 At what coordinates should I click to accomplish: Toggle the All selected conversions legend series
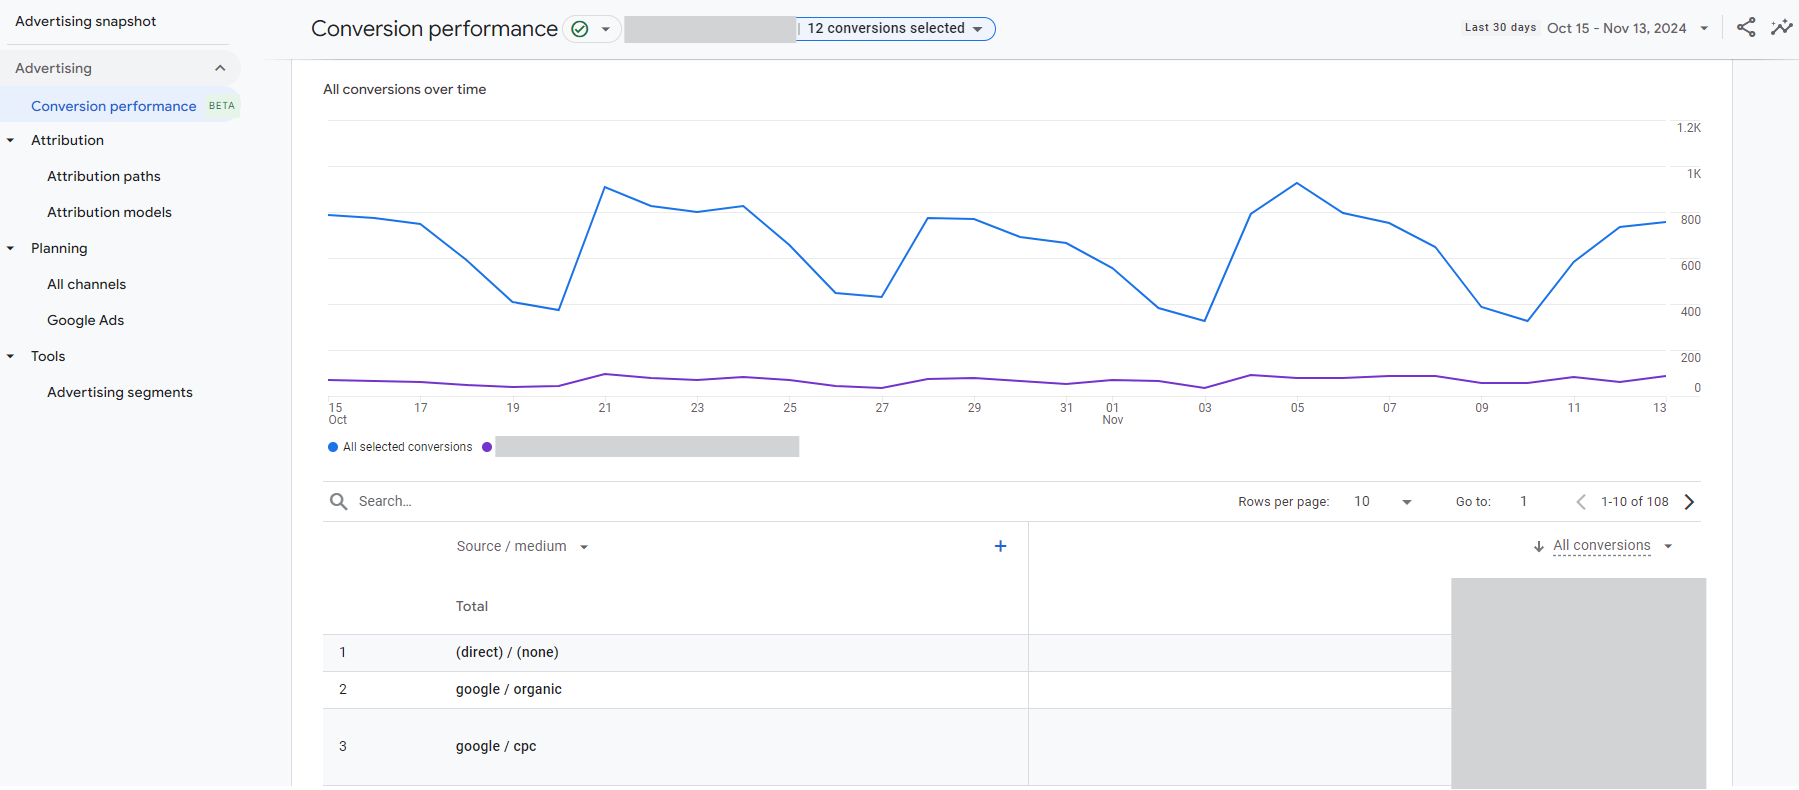coord(400,447)
